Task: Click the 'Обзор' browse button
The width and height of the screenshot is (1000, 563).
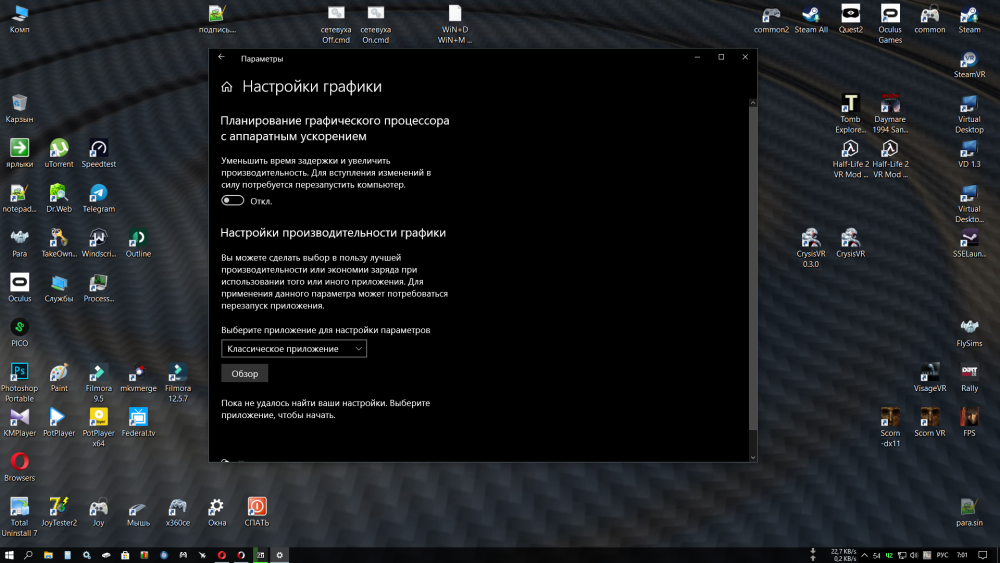Action: [x=245, y=374]
